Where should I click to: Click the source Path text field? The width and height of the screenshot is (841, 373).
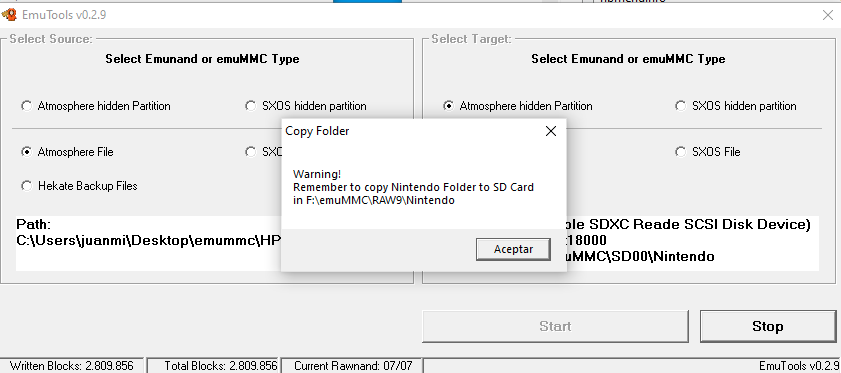149,243
